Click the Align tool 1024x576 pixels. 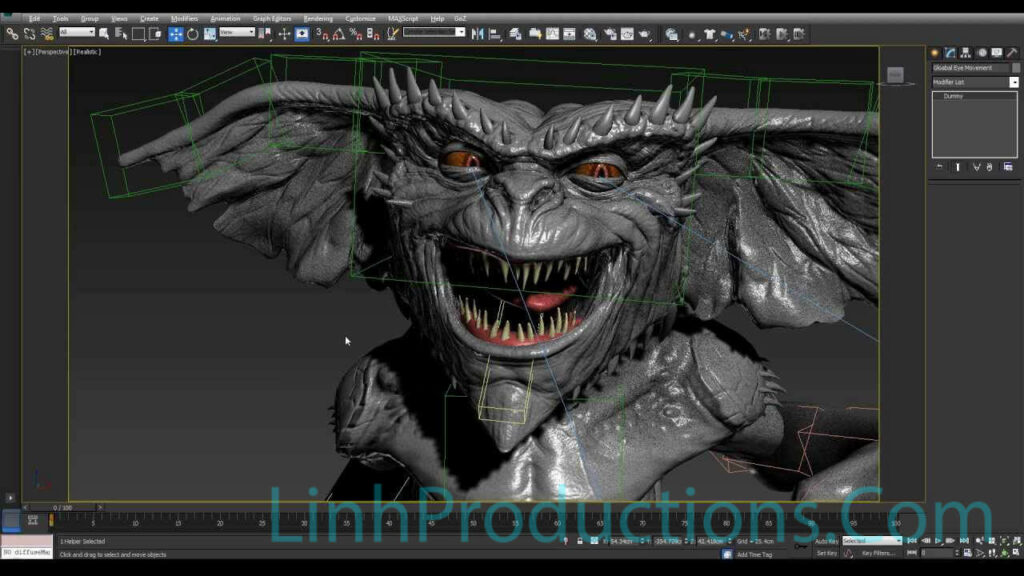point(495,34)
